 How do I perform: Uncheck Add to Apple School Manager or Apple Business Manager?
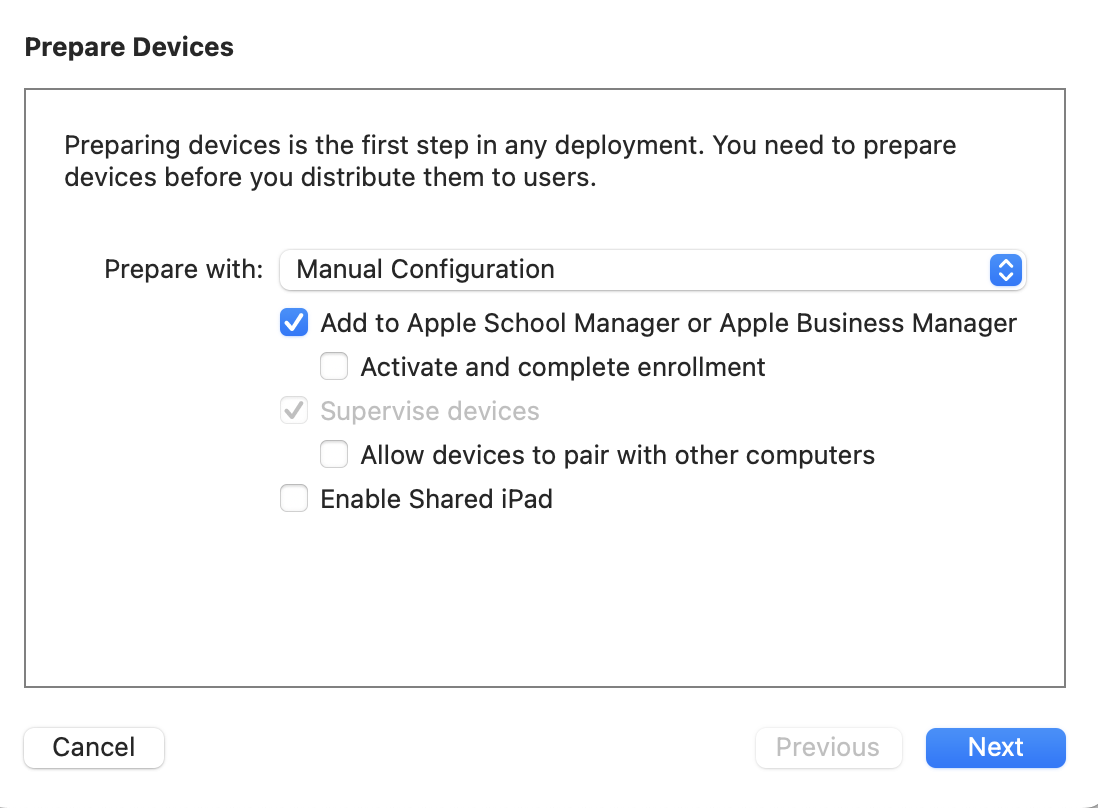[x=293, y=322]
